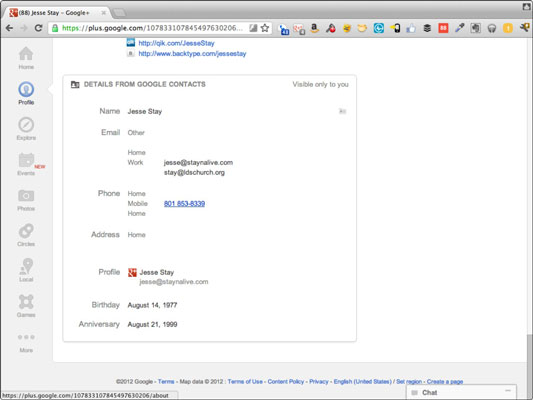This screenshot has height=400, width=533.
Task: Open the Content Policy footer link
Action: click(x=286, y=382)
